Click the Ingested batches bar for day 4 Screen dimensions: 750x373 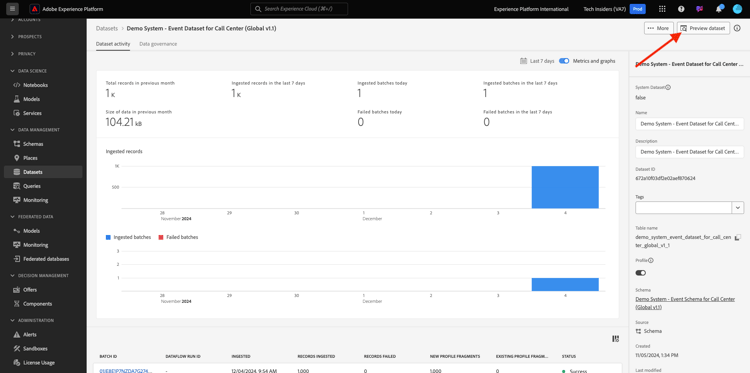click(565, 284)
